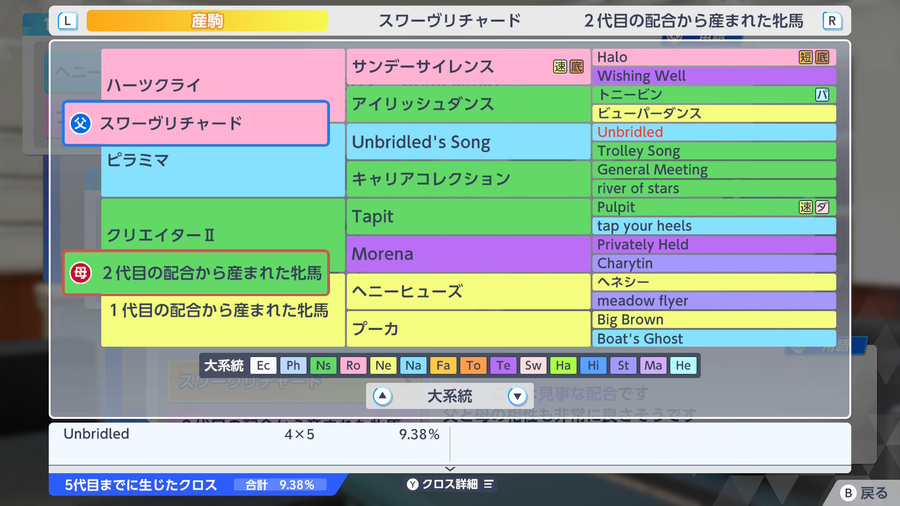Expand the chevron below the cross list
Screen dimensions: 900x506
click(450, 469)
